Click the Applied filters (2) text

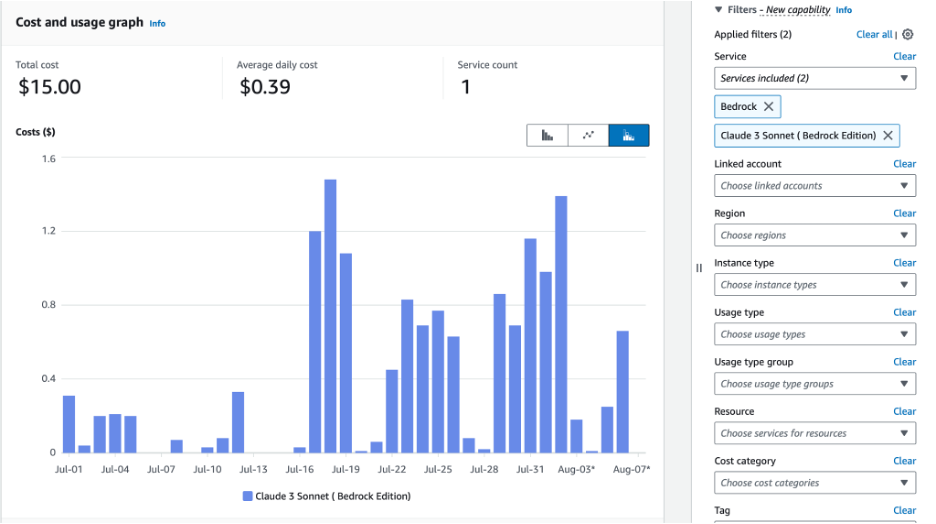[753, 34]
